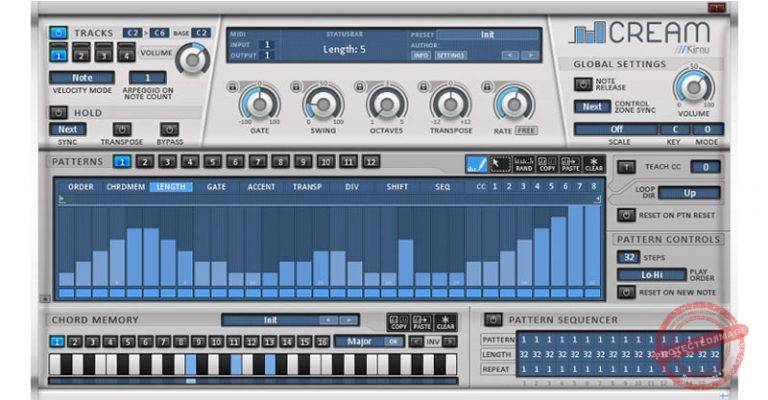Image resolution: width=768 pixels, height=400 pixels.
Task: Toggle the FREE rate button
Action: pos(526,131)
